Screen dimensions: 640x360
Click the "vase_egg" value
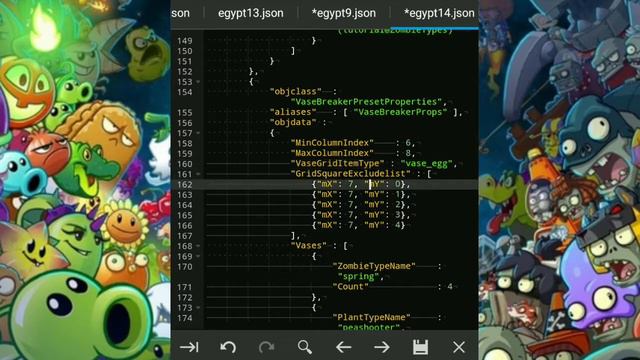point(427,164)
